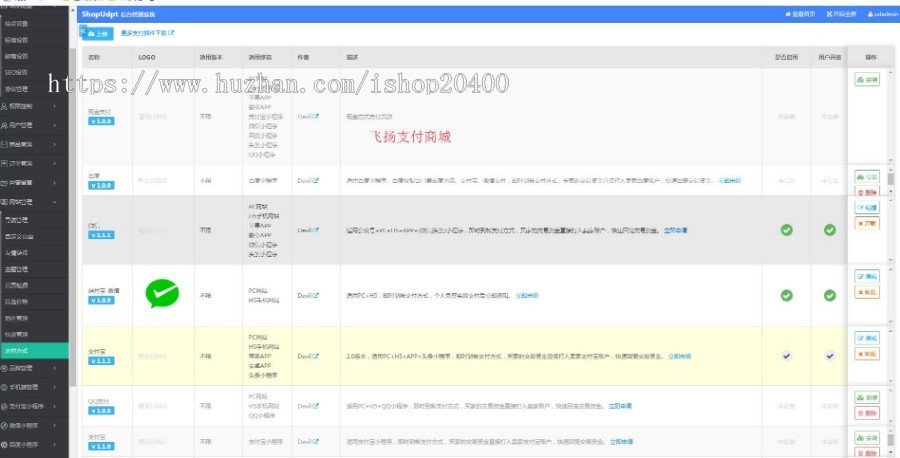Viewport: 900px width, 458px height.
Task: Open the udadmin user icon menu
Action: pyautogui.click(x=883, y=14)
